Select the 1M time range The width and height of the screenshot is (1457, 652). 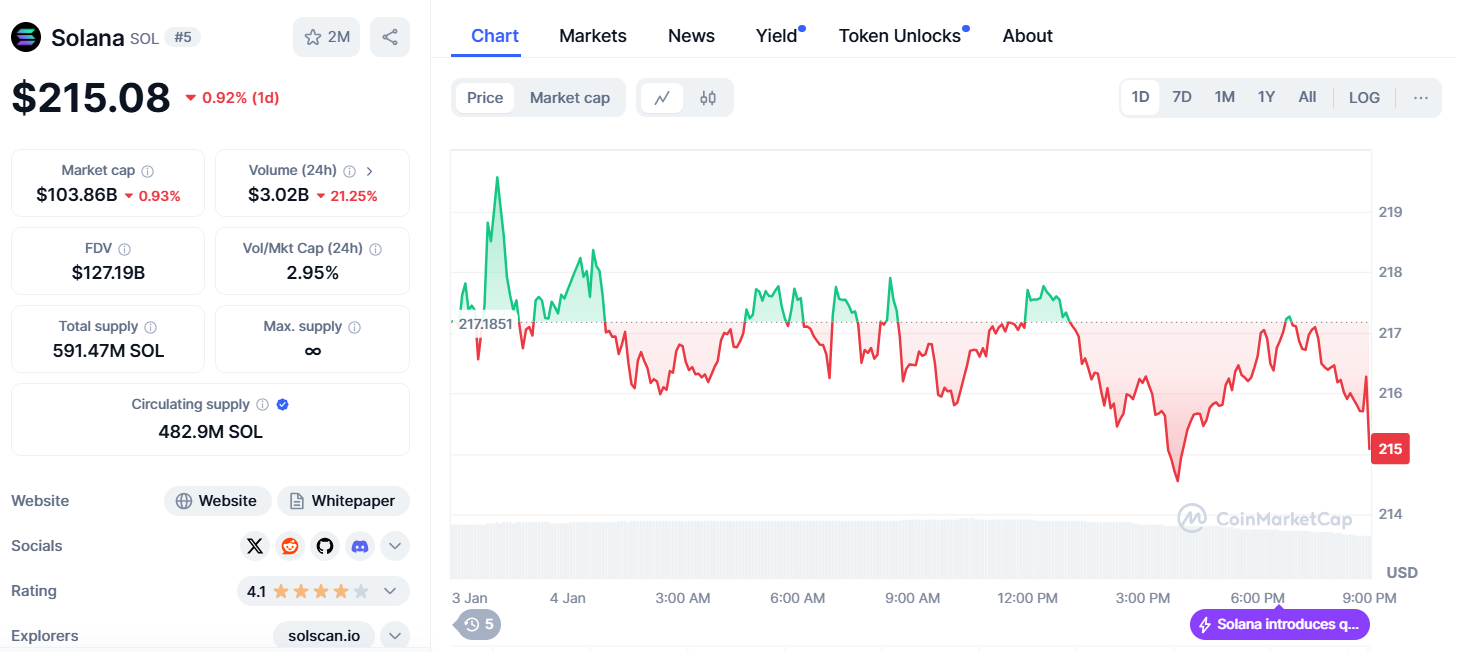click(x=1225, y=98)
